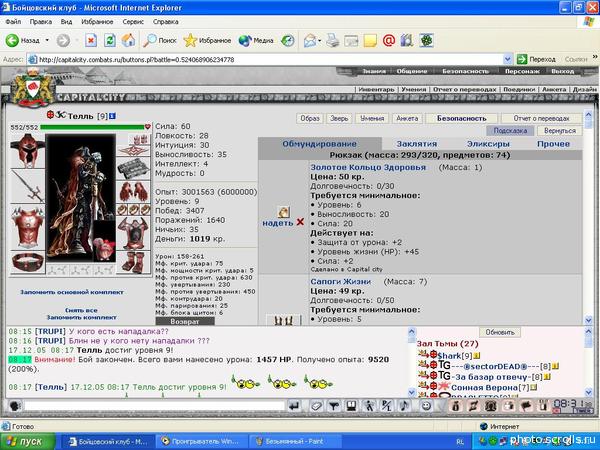Image resolution: width=600 pixels, height=450 pixels.
Task: Click the equipped sword weapon slot
Action: 28,187
